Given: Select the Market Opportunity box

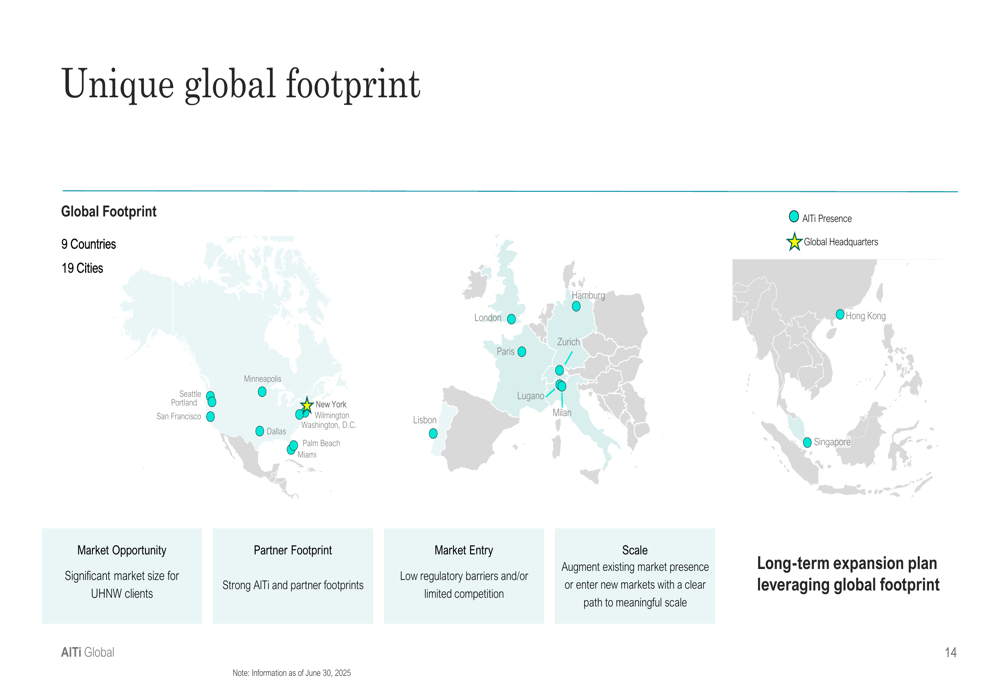Looking at the screenshot, I should pos(122,576).
